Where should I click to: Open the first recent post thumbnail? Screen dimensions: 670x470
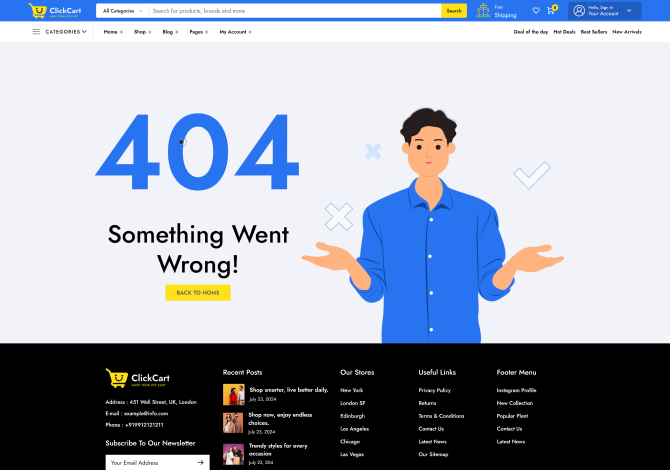tap(233, 394)
